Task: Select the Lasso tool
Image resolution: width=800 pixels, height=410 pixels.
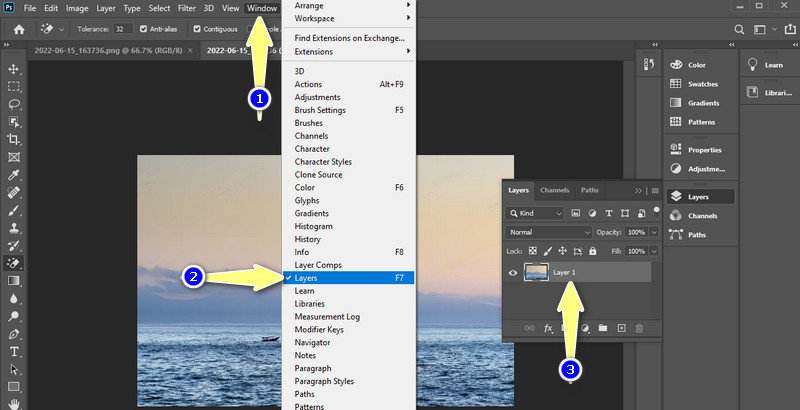Action: click(14, 103)
